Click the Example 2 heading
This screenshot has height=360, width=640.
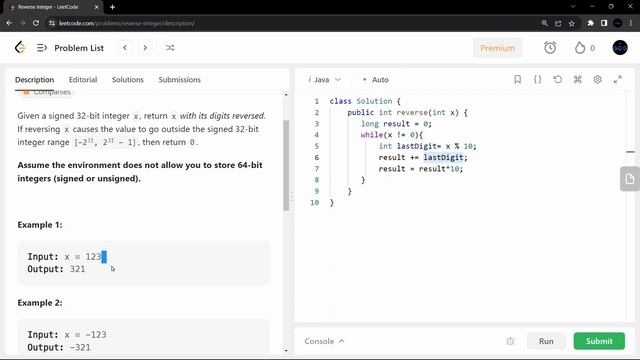(x=40, y=303)
